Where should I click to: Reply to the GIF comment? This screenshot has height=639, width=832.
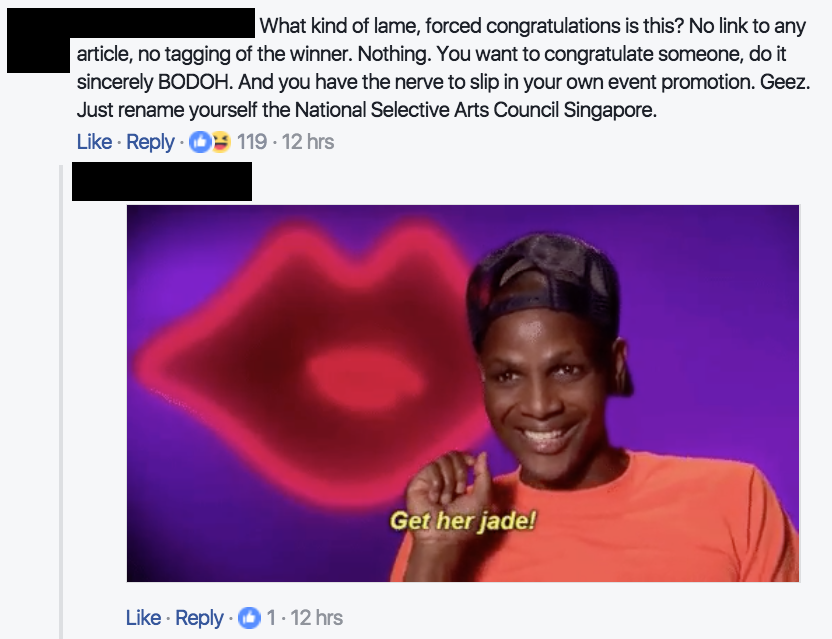click(200, 617)
